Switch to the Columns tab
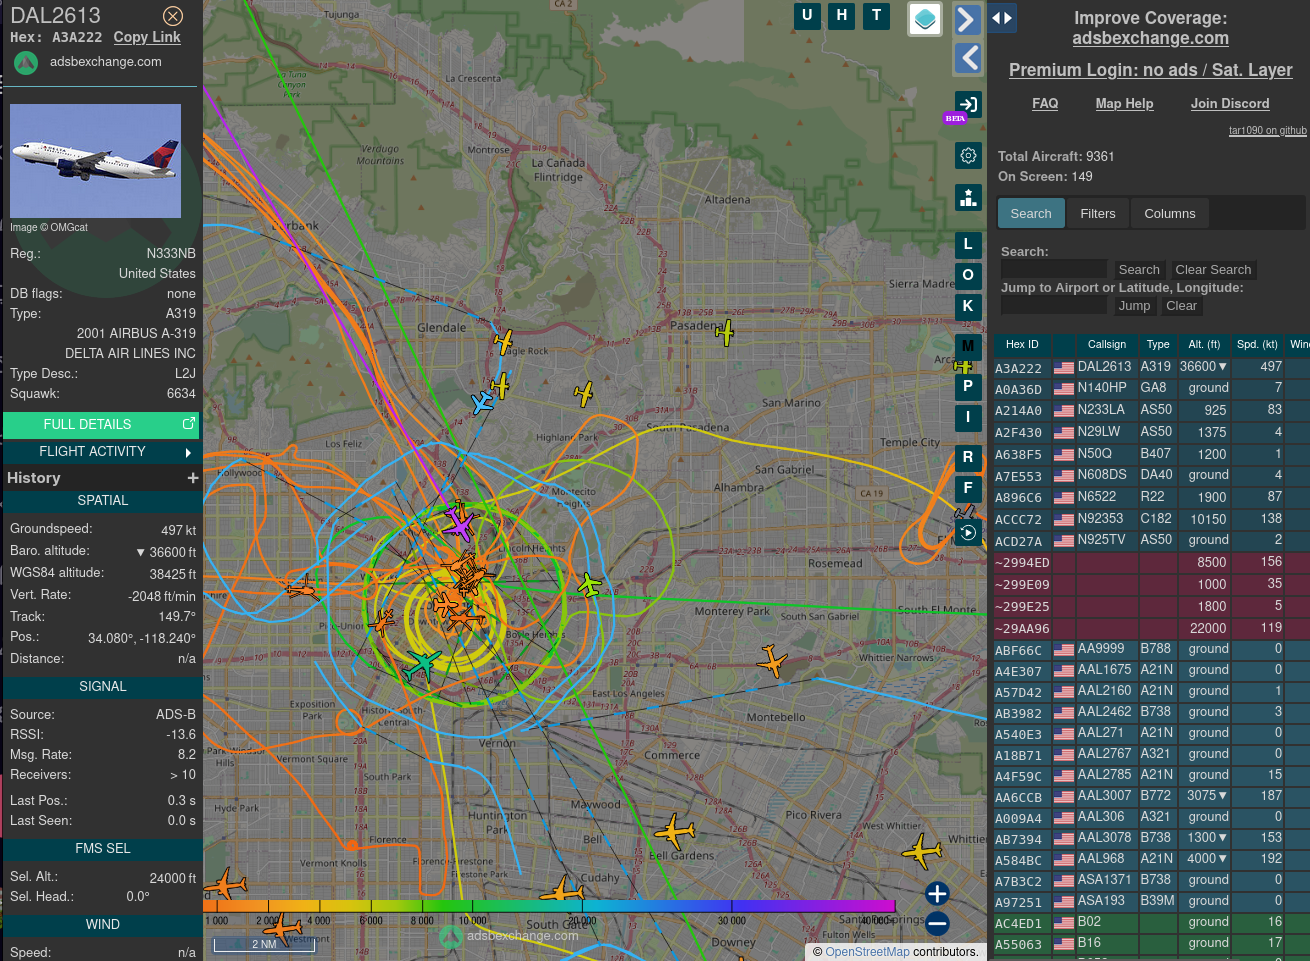 point(1169,213)
